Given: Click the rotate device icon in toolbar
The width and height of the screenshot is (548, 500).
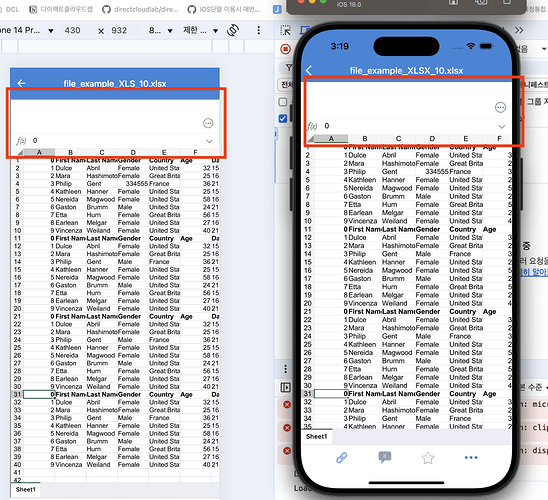Looking at the screenshot, I should [x=233, y=30].
